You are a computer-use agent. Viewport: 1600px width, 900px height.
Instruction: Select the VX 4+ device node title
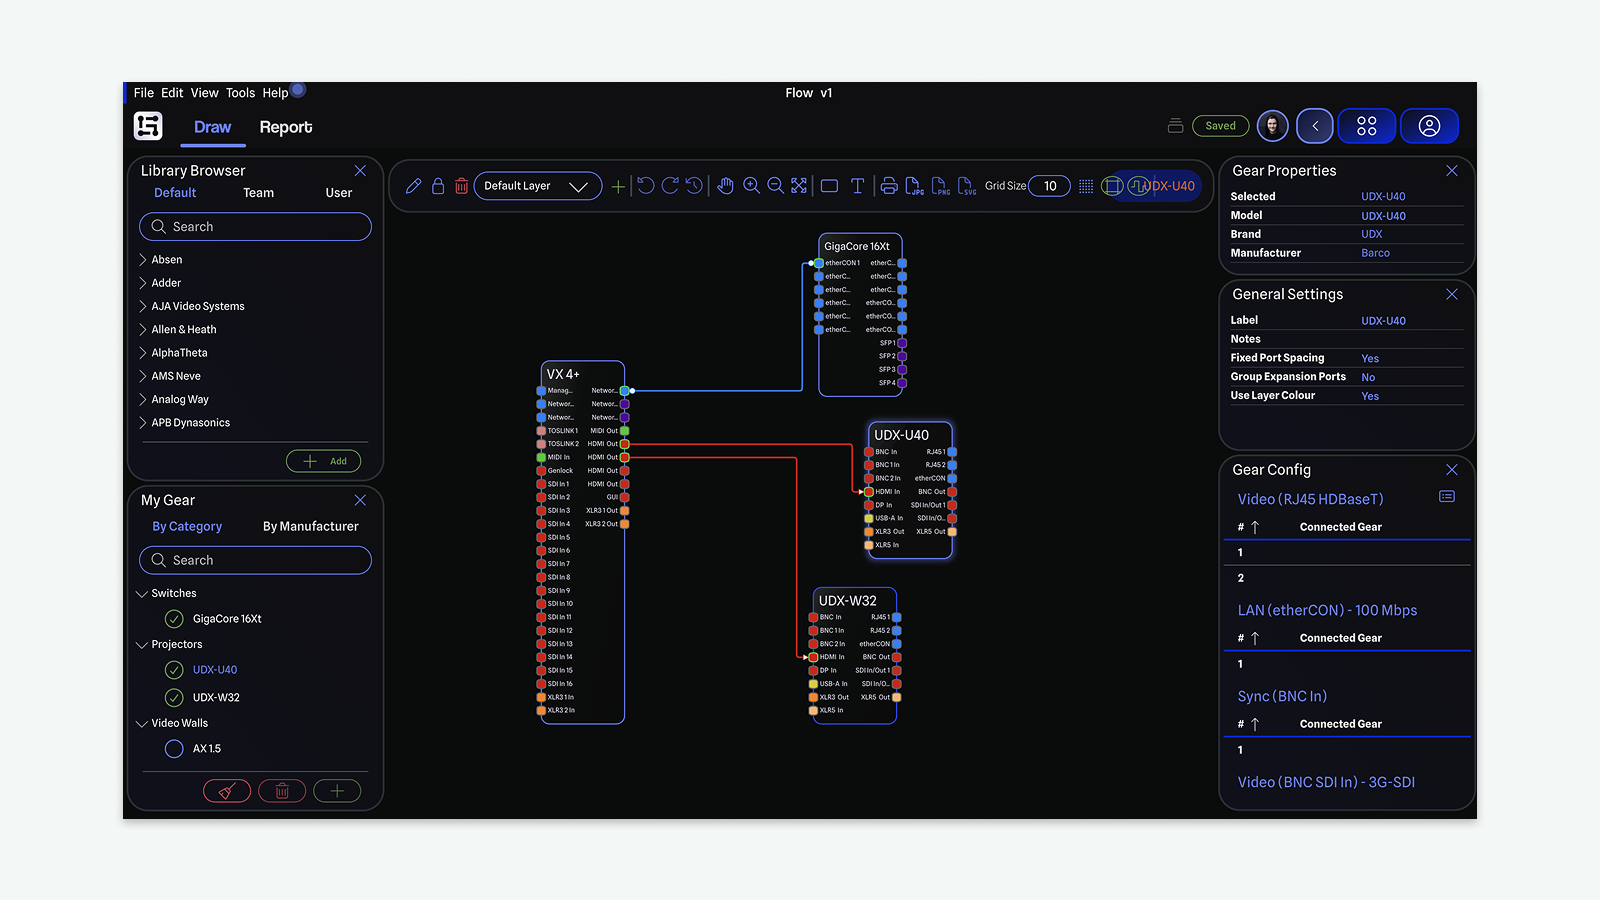click(x=563, y=374)
